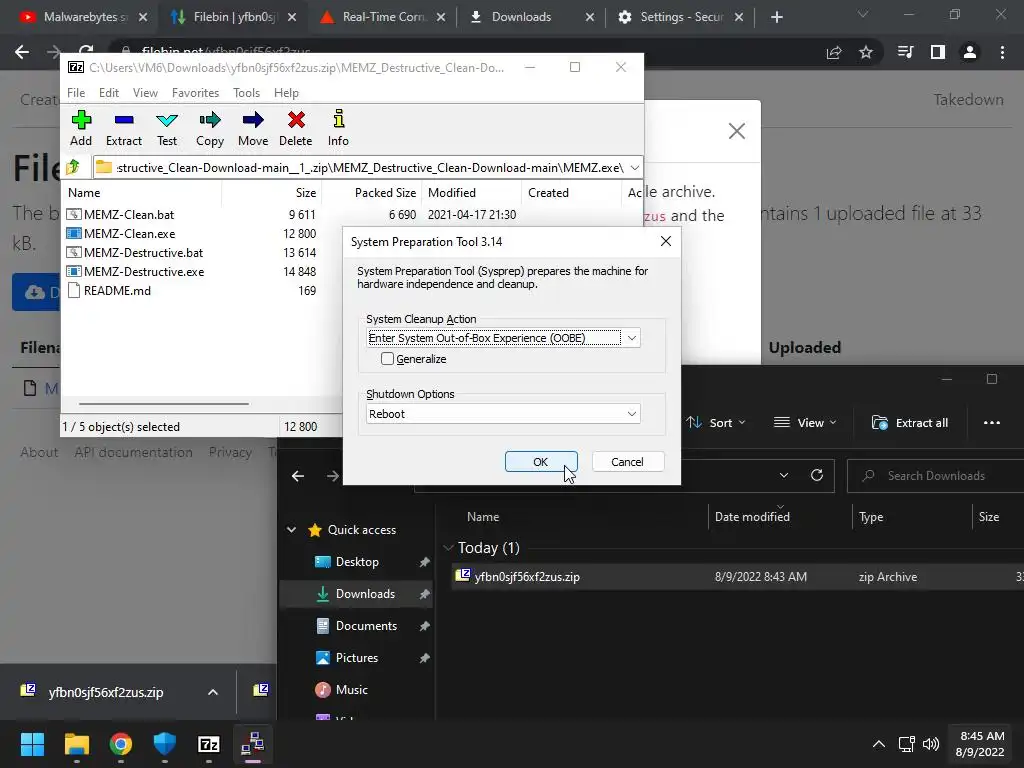Image resolution: width=1024 pixels, height=768 pixels.
Task: Open 7-Zip Help menu
Action: click(286, 93)
